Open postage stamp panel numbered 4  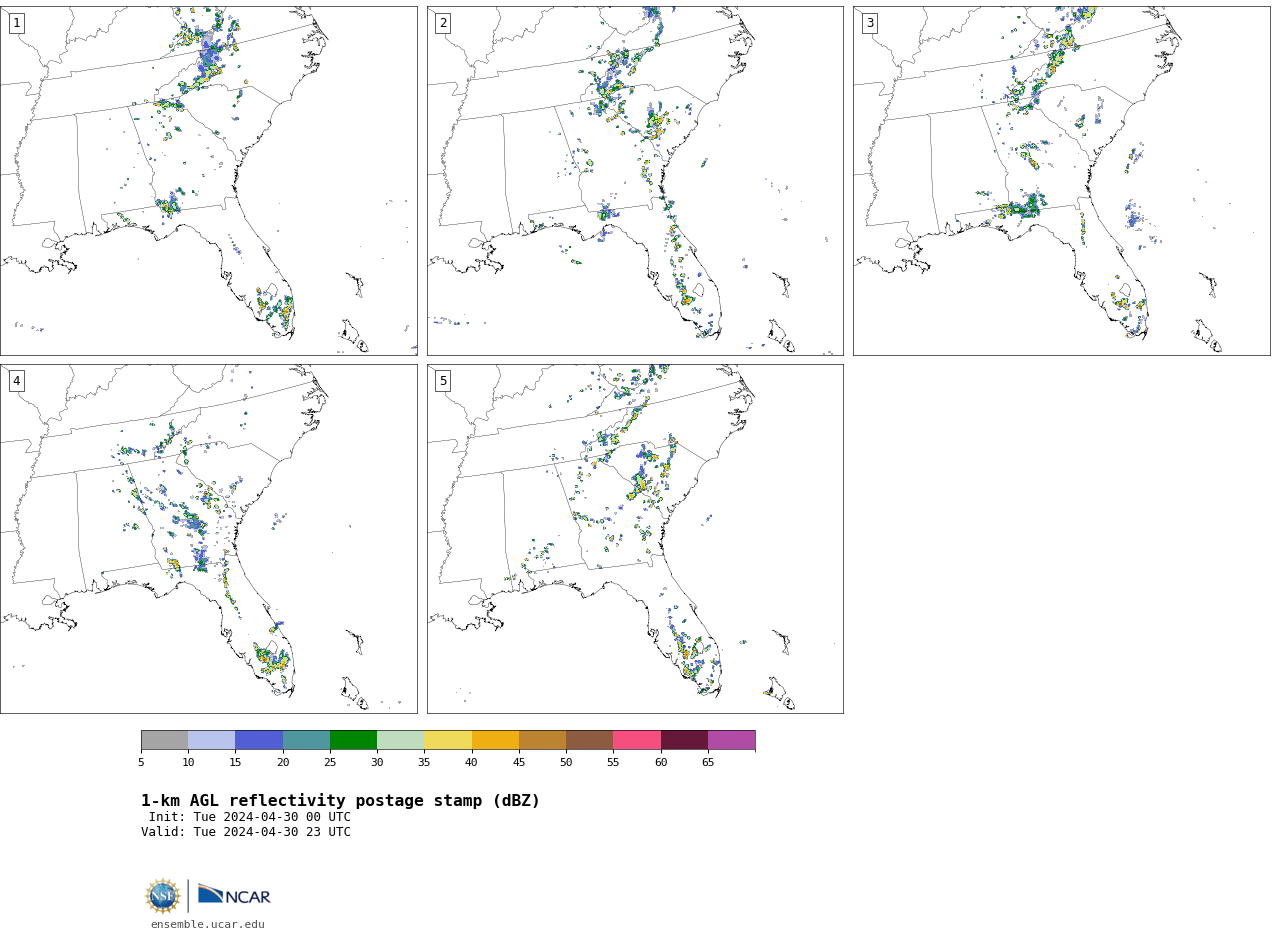[208, 539]
